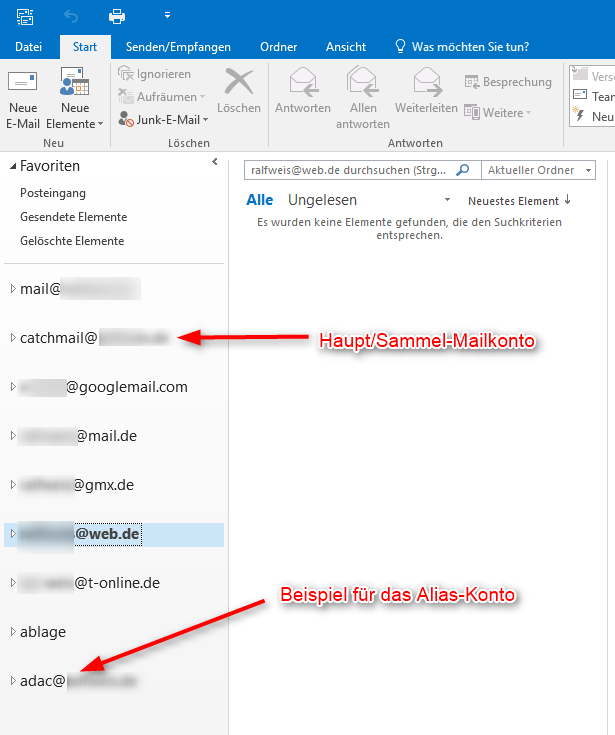The image size is (615, 735).
Task: Expand the mail@ account tree
Action: pyautogui.click(x=13, y=289)
